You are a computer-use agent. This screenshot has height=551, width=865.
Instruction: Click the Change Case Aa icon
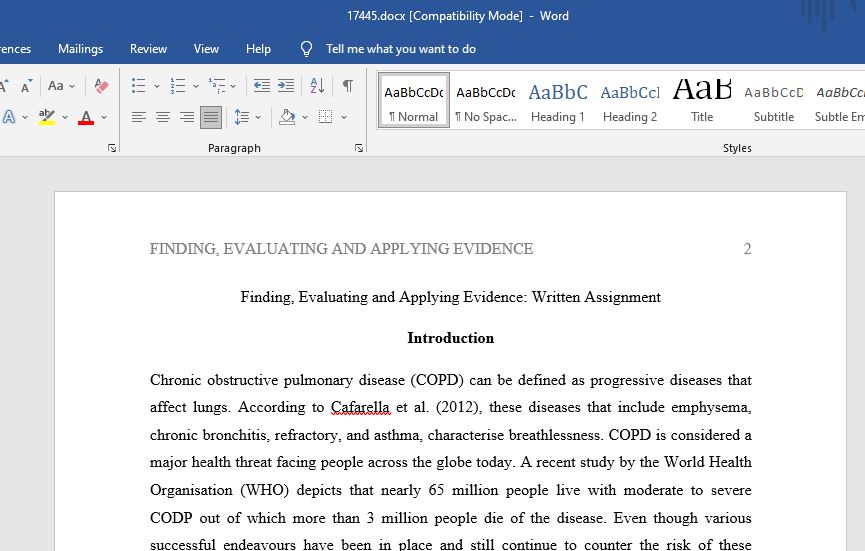pos(55,86)
